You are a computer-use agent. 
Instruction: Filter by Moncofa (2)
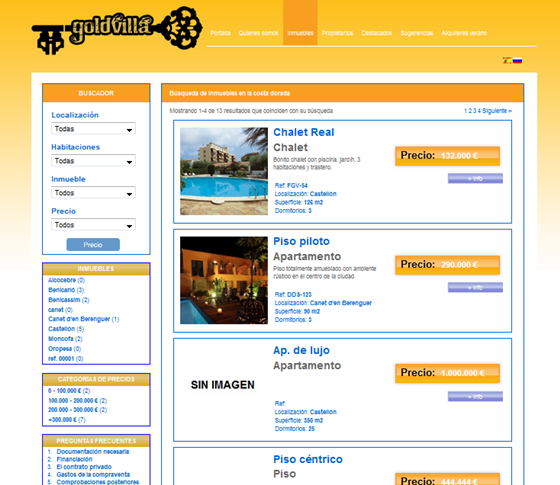click(x=65, y=339)
